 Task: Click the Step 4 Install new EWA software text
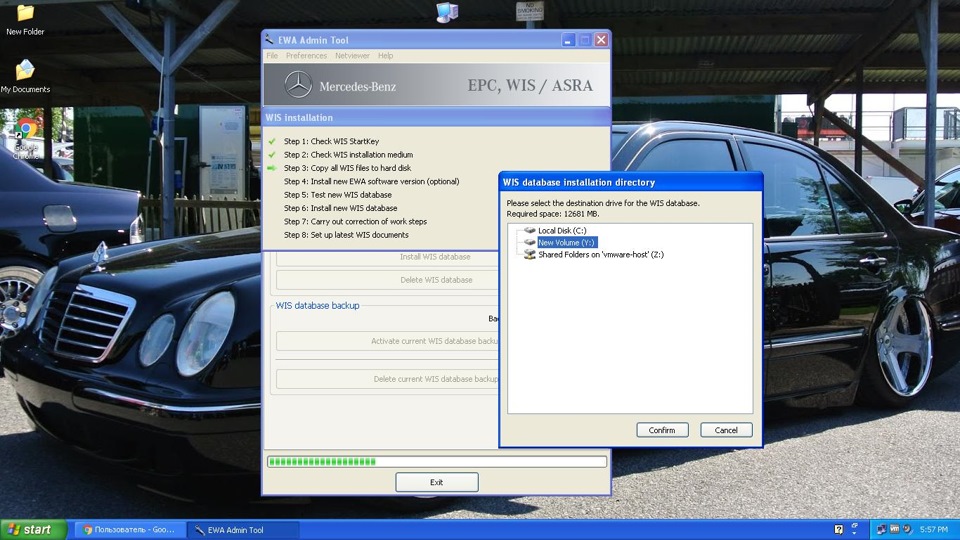(x=371, y=181)
